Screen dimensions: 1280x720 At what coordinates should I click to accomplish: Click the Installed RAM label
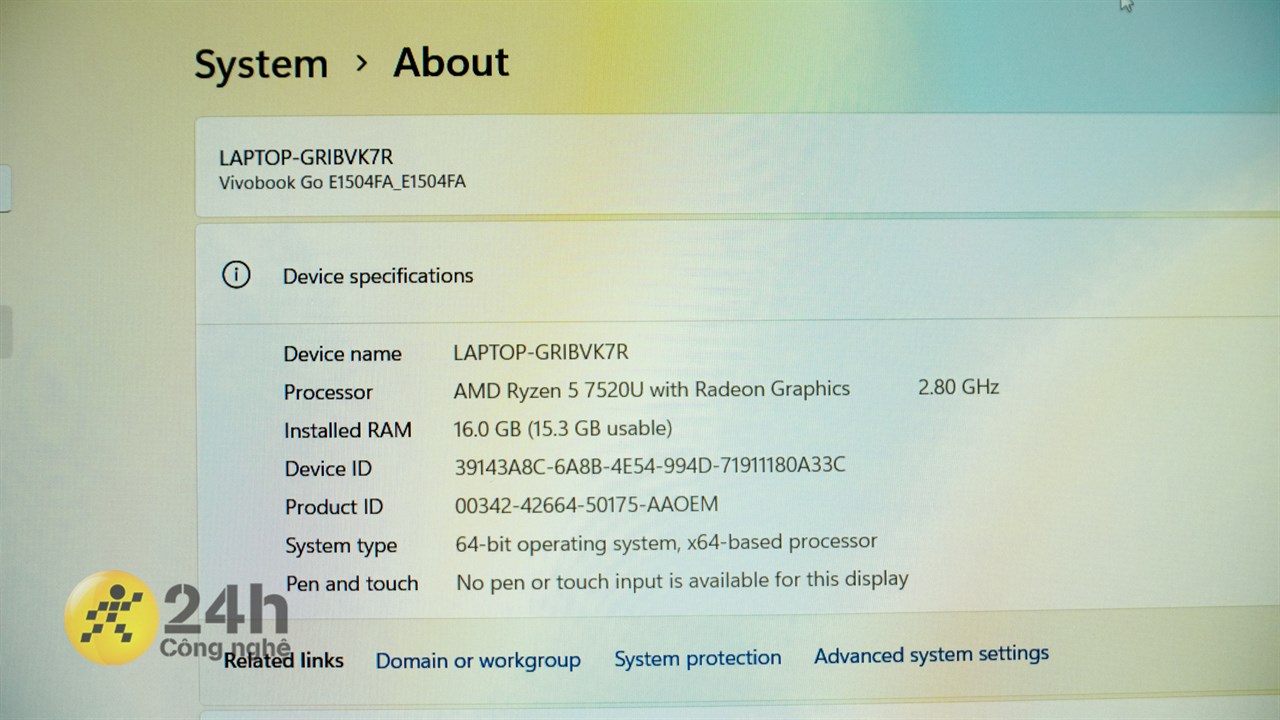coord(348,430)
